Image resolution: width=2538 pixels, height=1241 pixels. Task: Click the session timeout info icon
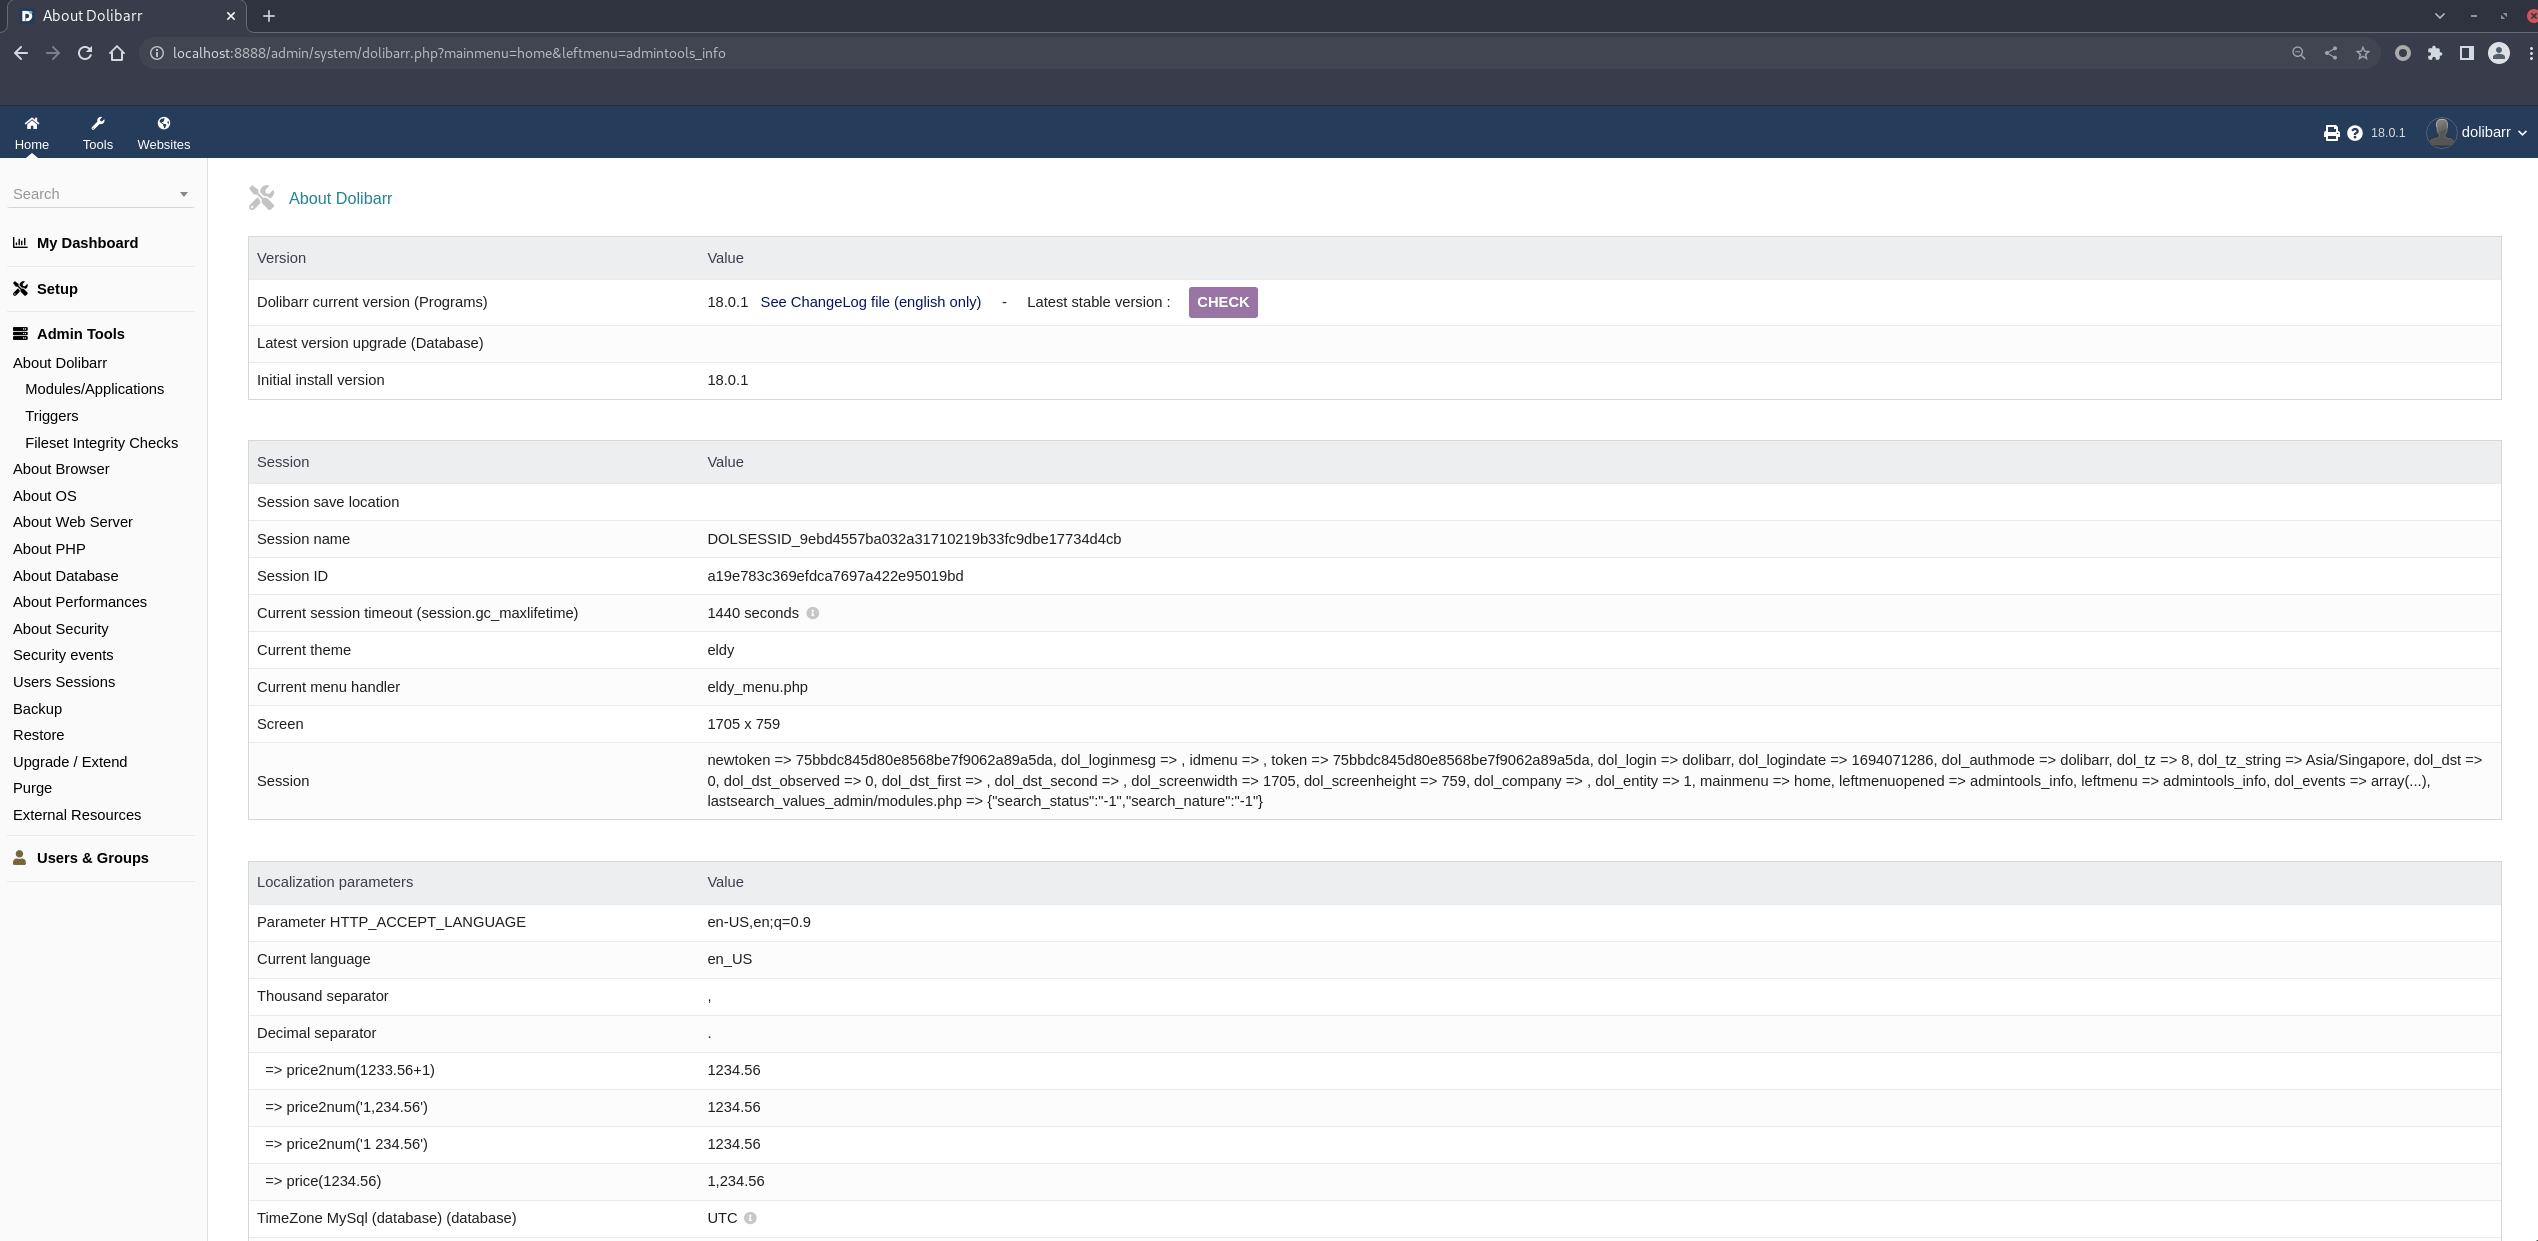[812, 614]
